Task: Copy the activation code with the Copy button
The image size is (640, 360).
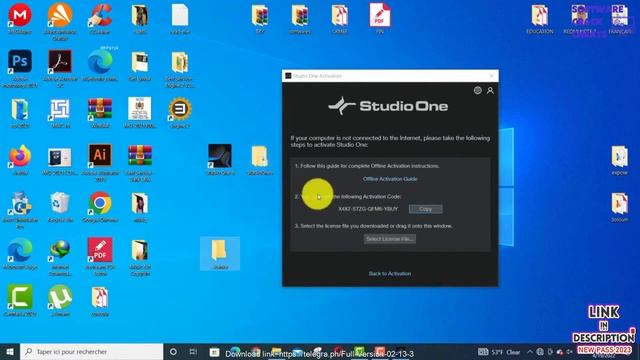Action: 425,209
